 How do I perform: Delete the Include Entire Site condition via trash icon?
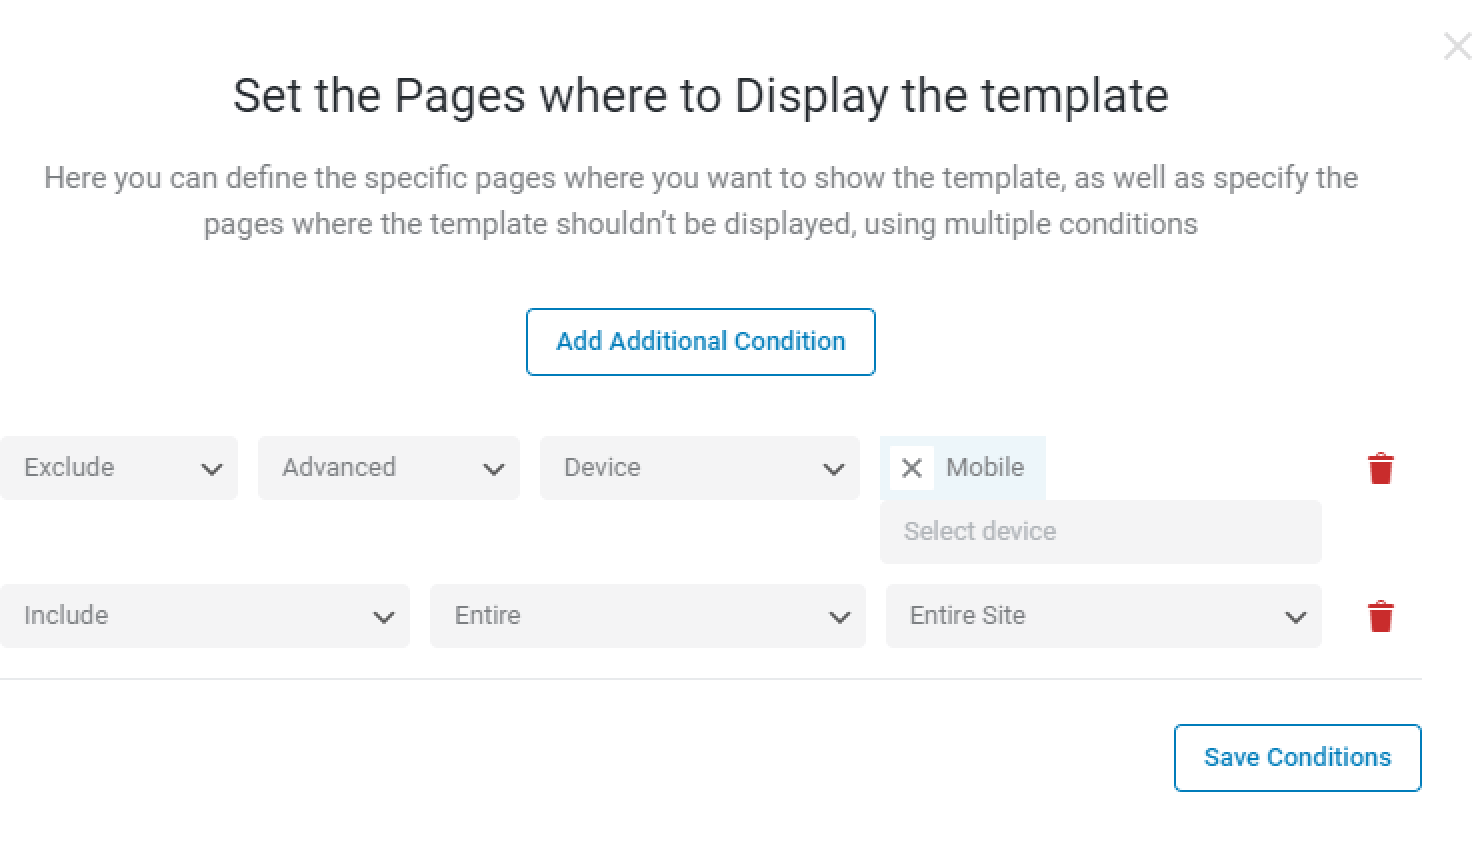click(1381, 616)
